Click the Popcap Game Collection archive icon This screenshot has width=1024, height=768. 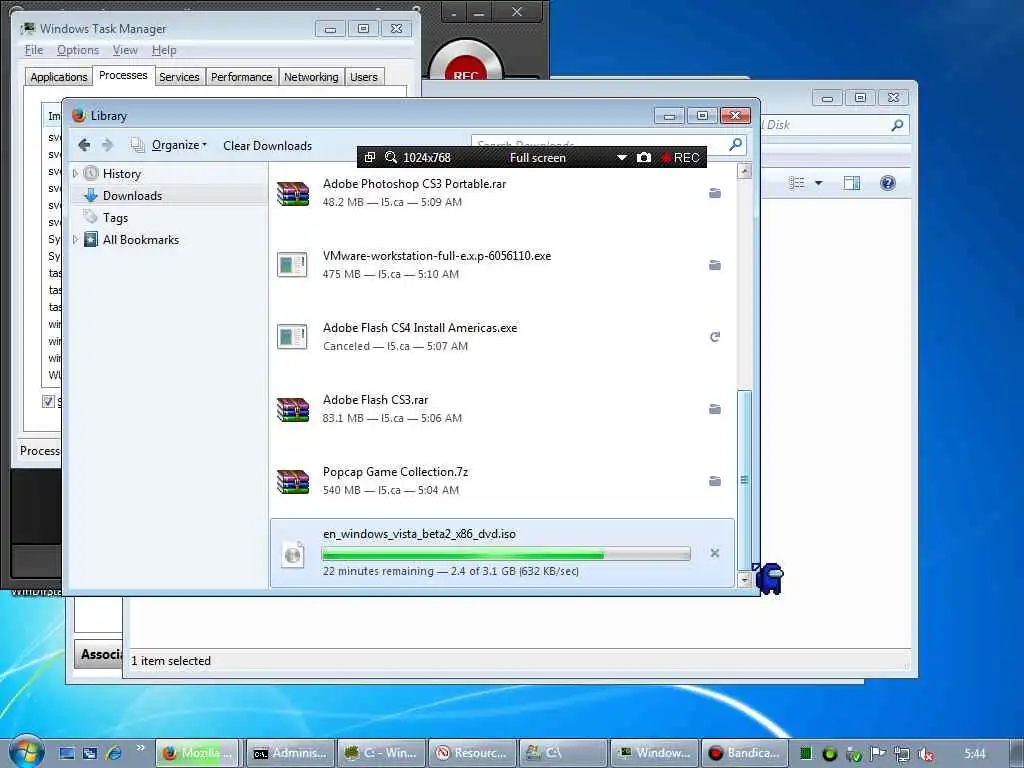point(293,481)
